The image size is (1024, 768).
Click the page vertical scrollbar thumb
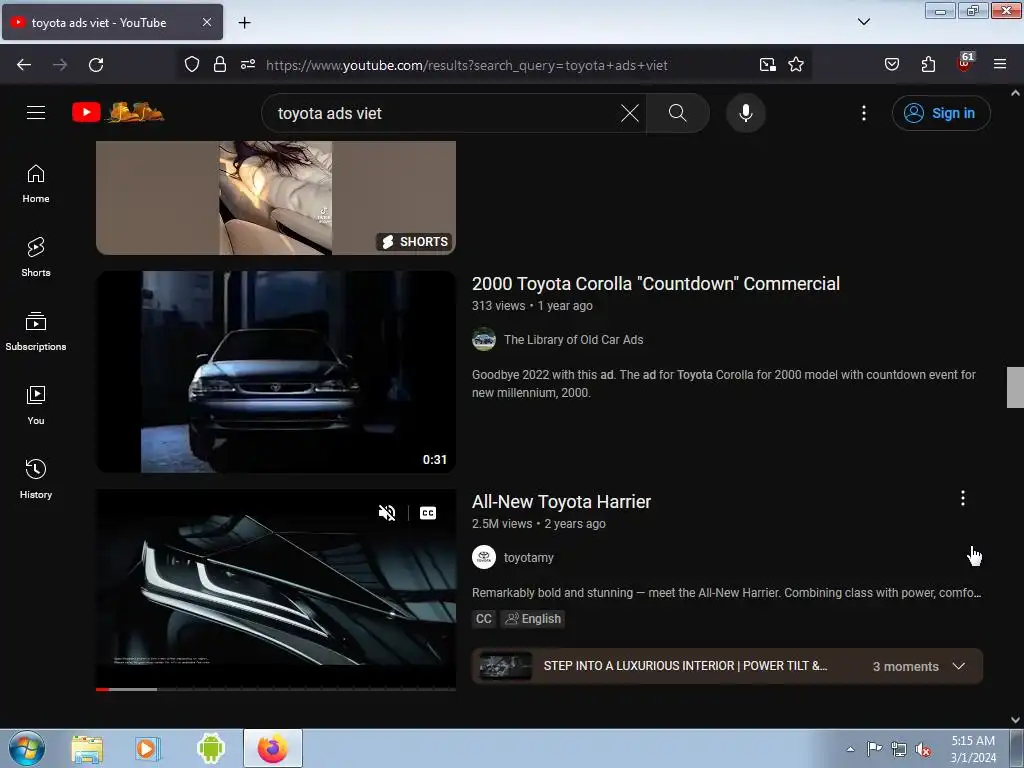[x=1015, y=387]
